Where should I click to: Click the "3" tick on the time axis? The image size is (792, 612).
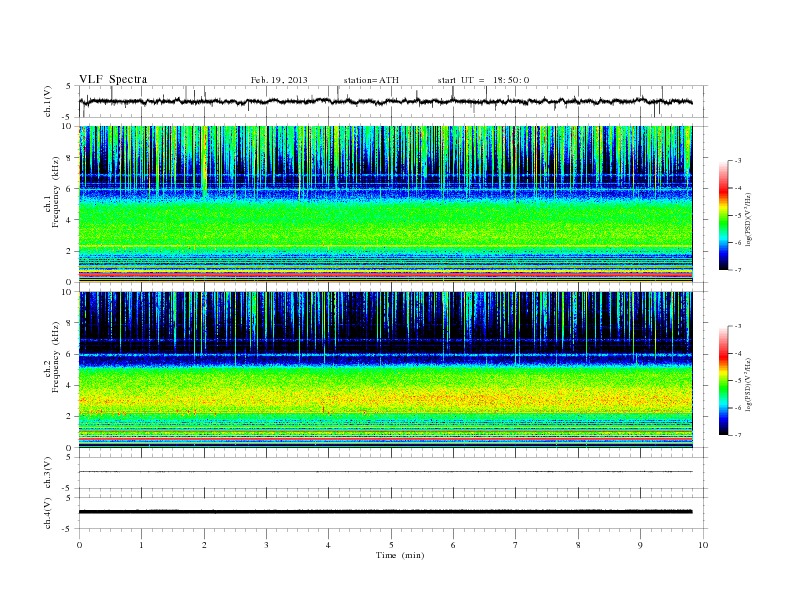[x=266, y=545]
